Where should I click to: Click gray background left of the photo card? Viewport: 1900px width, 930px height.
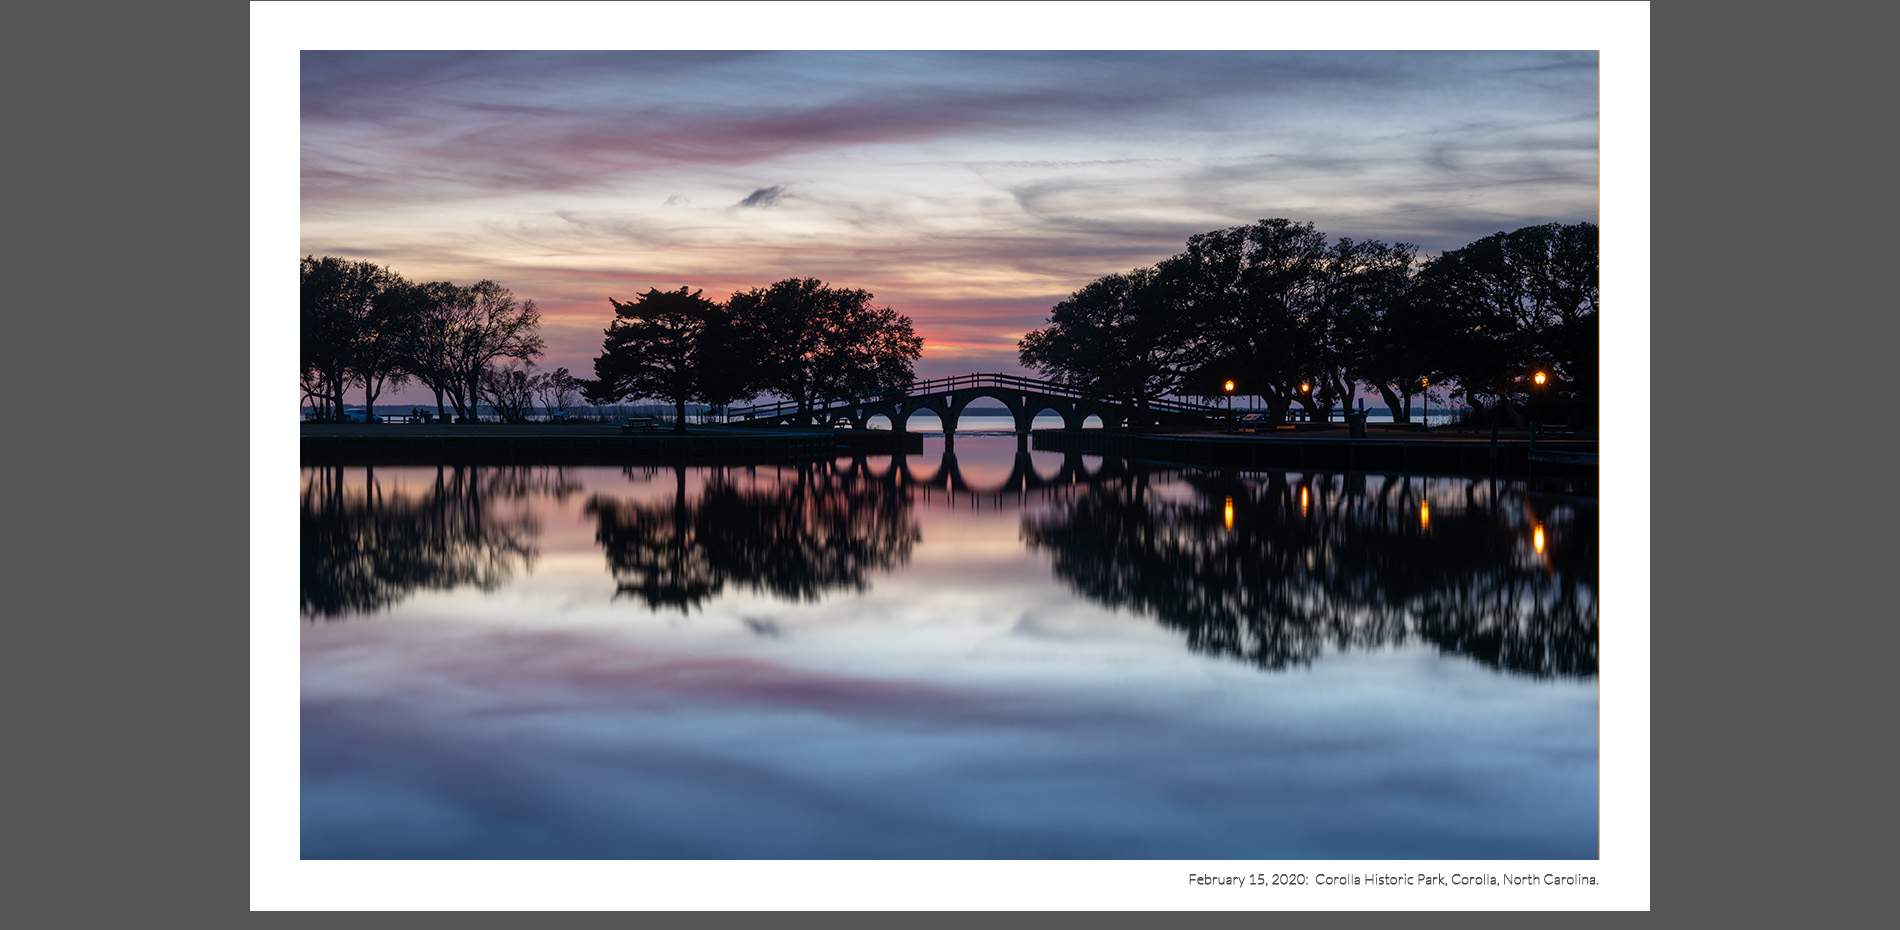click(x=124, y=465)
